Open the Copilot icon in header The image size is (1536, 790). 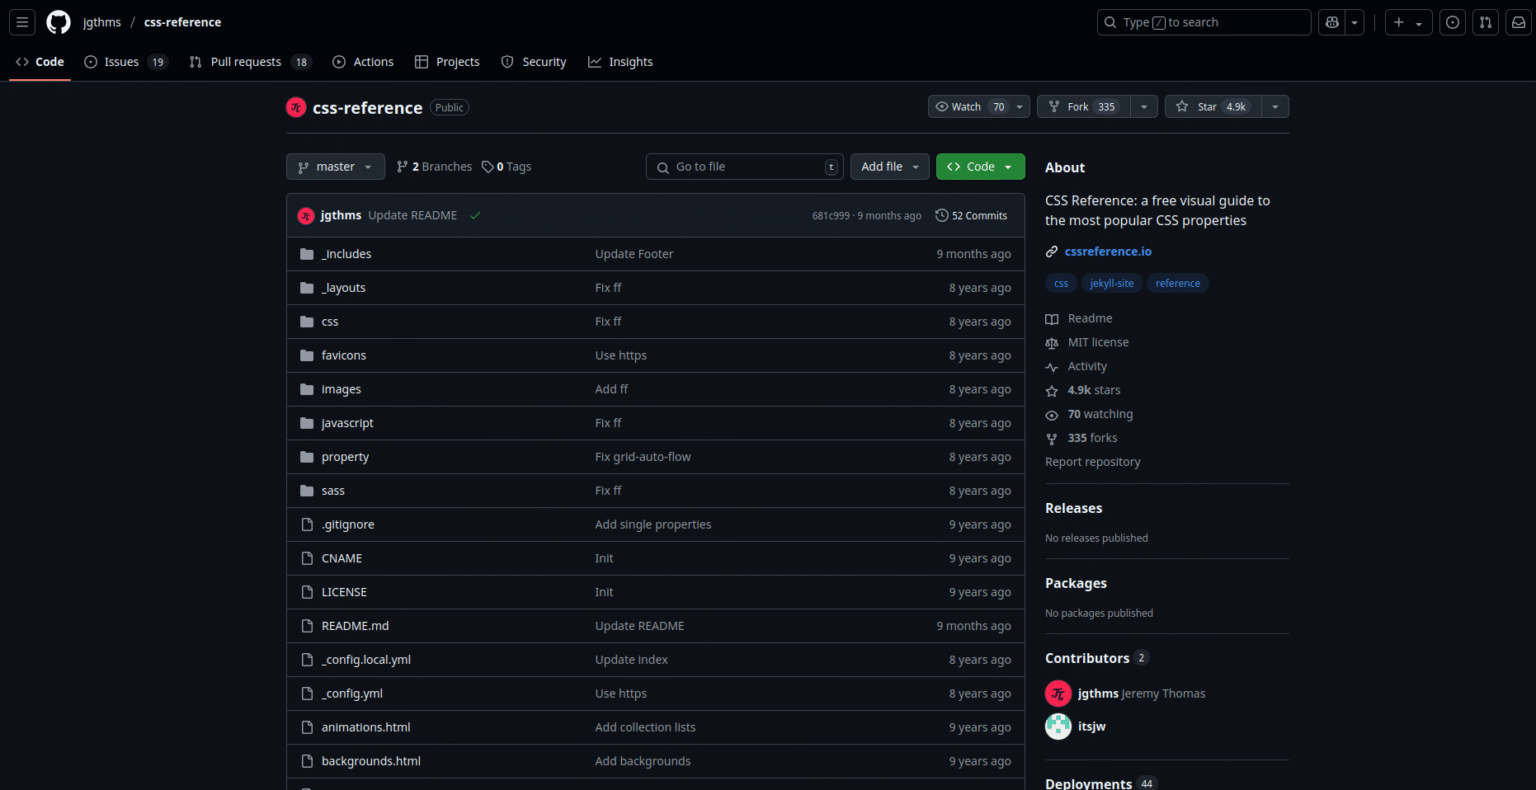pos(1332,22)
